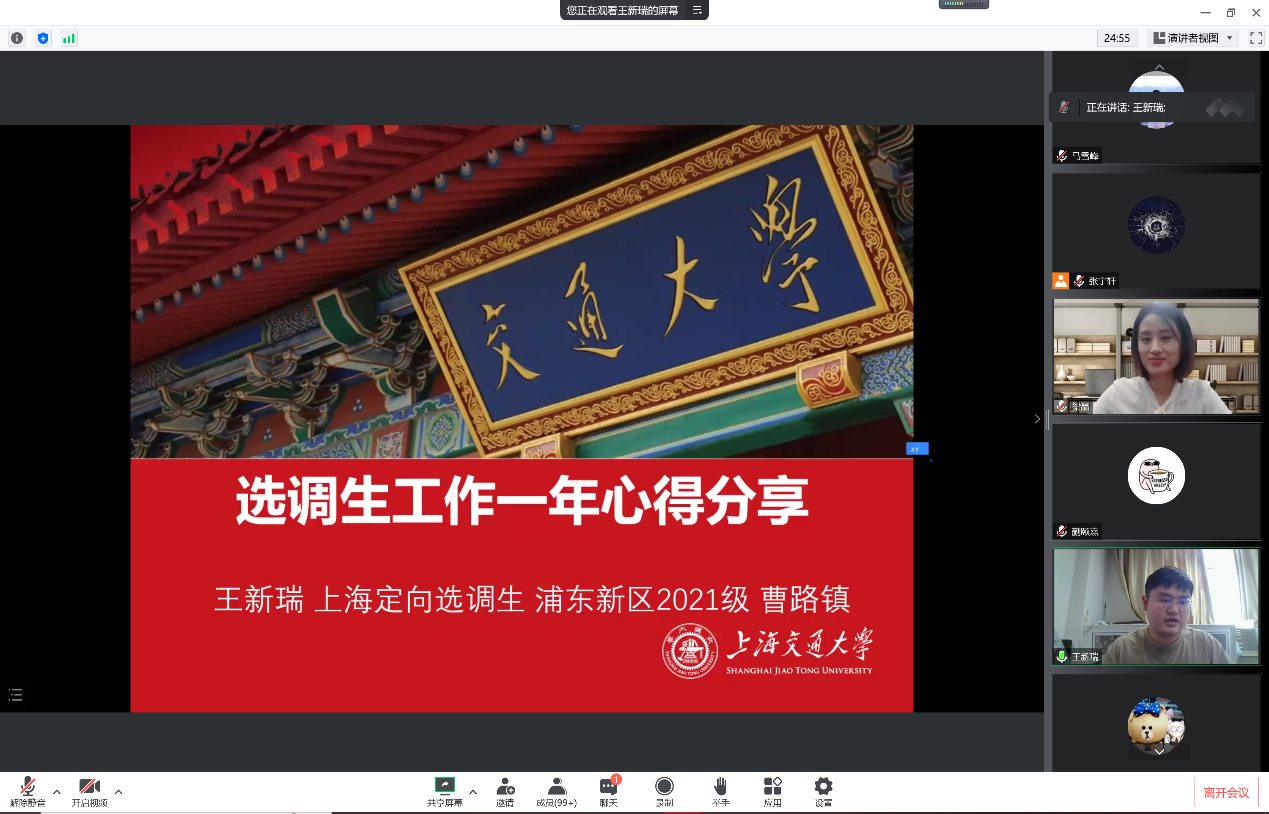
Task: Unmute by clicking 解除静音
Action: click(27, 791)
